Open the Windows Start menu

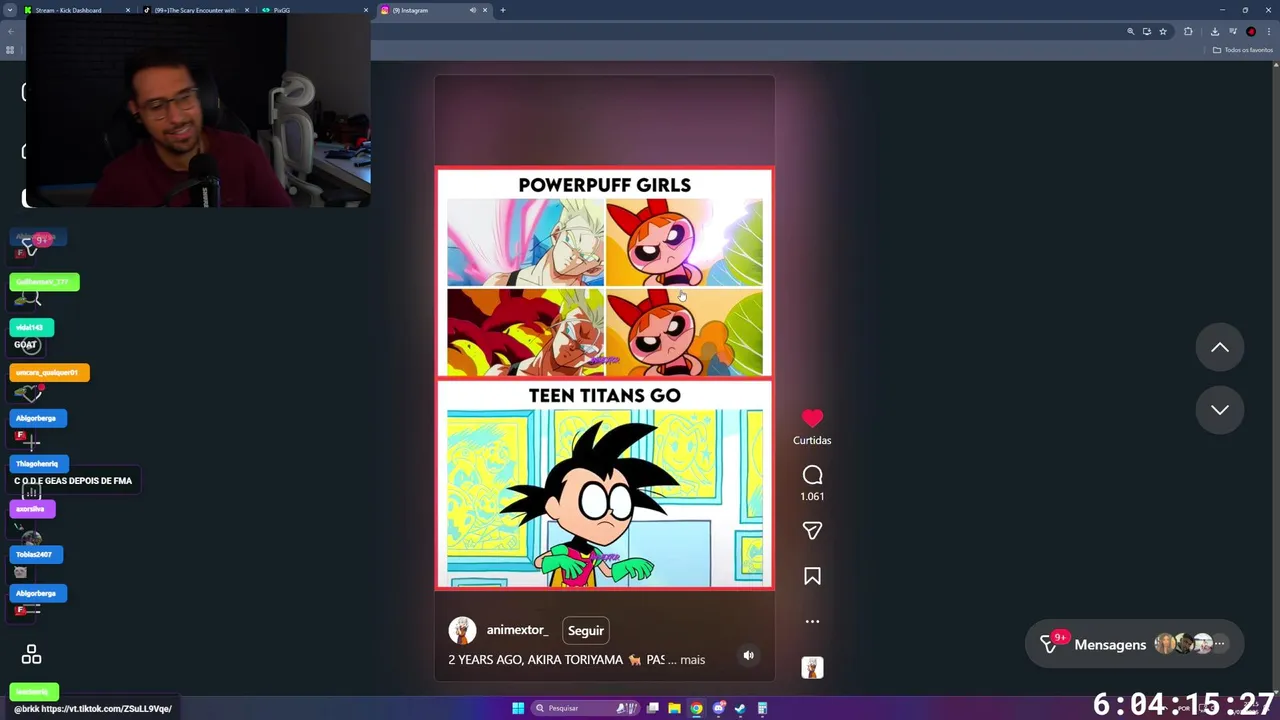point(518,708)
